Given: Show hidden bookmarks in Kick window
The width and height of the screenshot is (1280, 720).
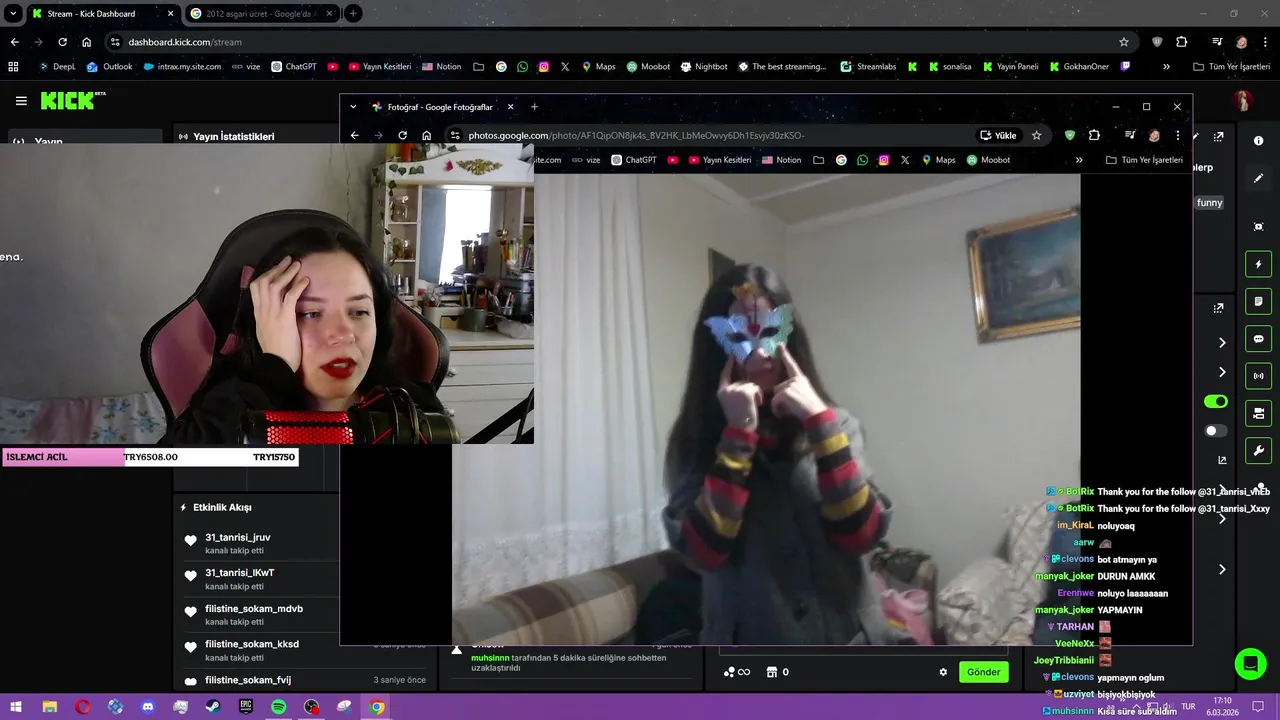Looking at the screenshot, I should pos(1166,67).
